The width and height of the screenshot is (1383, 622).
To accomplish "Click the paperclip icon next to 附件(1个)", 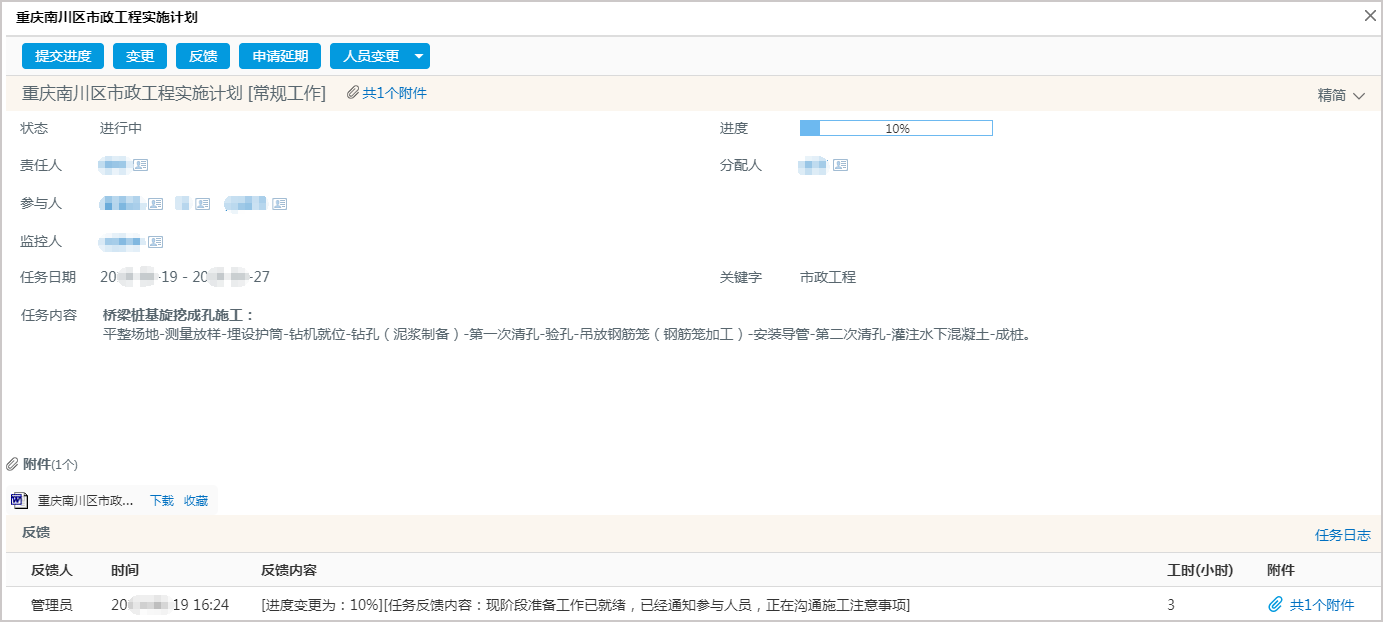I will (12, 463).
